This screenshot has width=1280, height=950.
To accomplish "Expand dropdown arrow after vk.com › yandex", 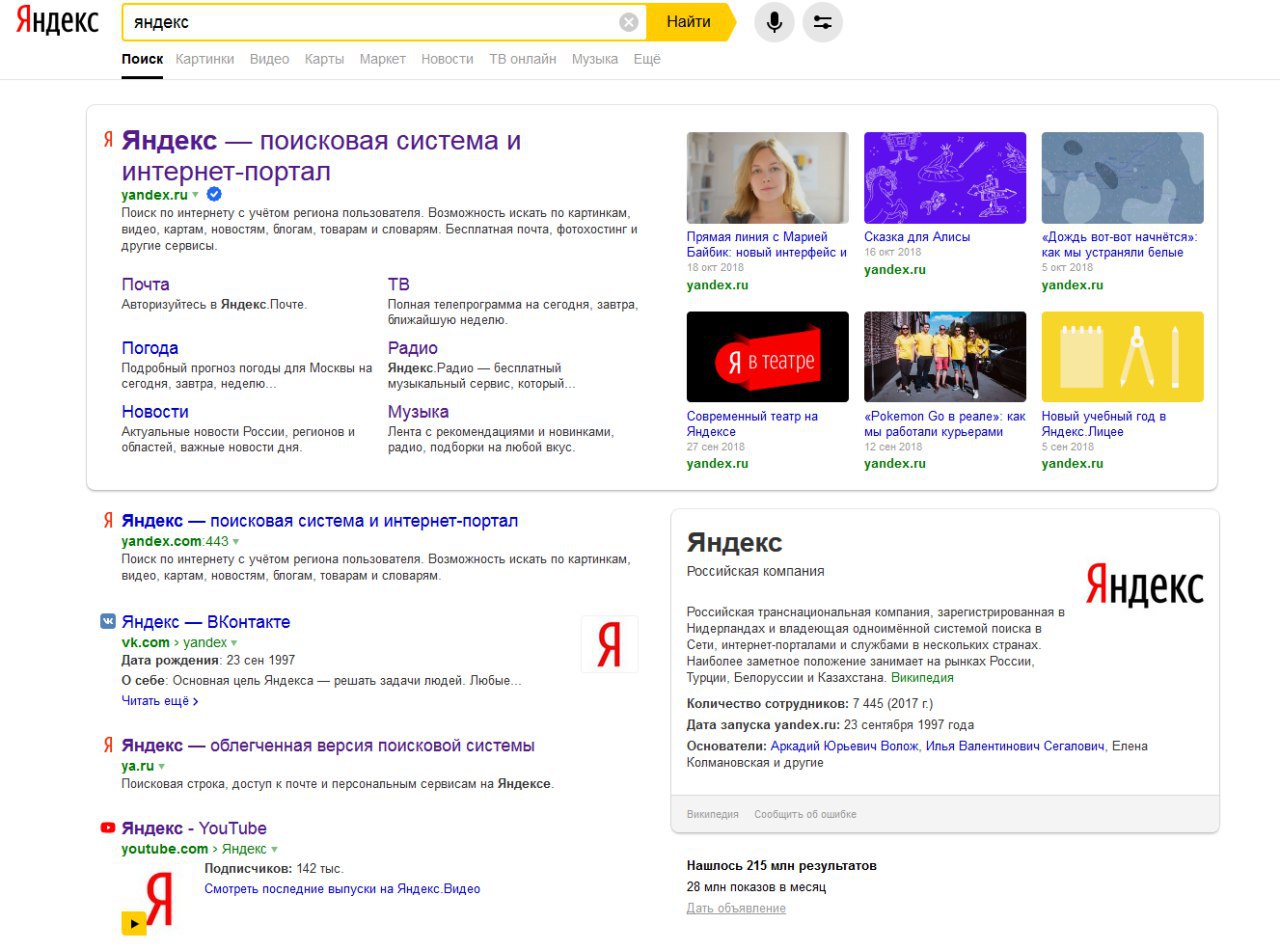I will 235,643.
